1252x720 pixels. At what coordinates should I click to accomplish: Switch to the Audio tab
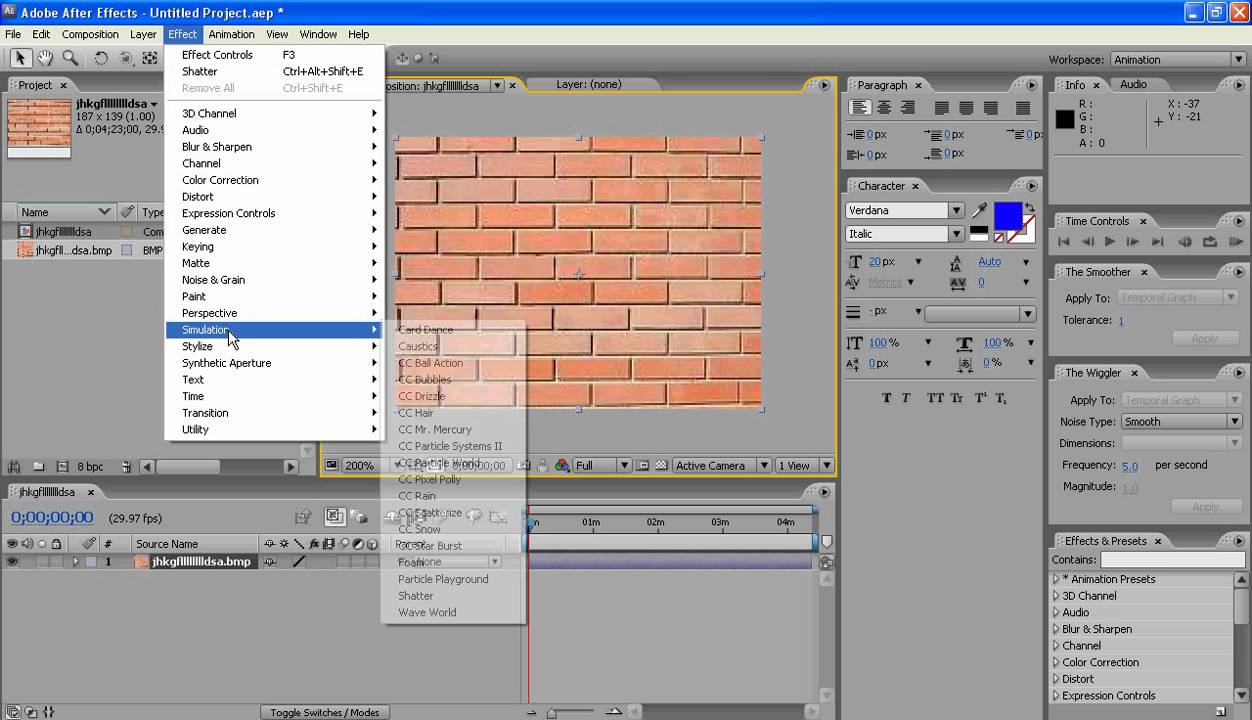pos(1133,84)
